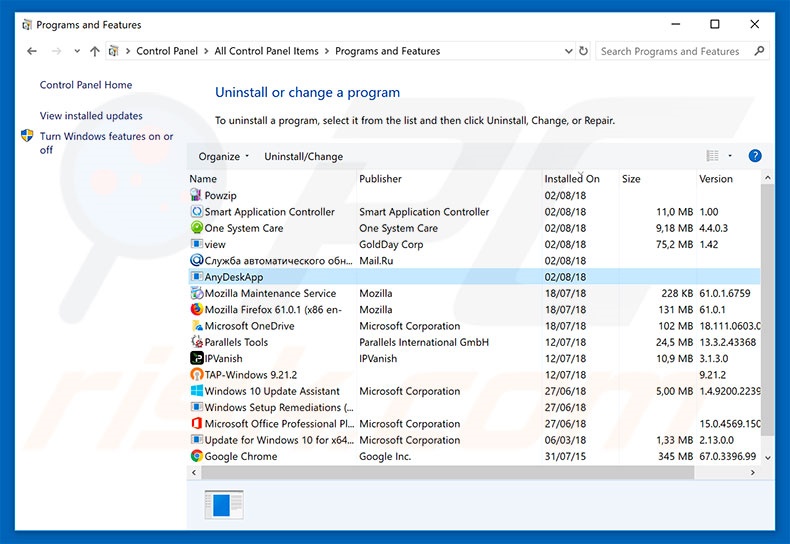This screenshot has height=544, width=790.
Task: Go up one level arrow
Action: pos(94,51)
